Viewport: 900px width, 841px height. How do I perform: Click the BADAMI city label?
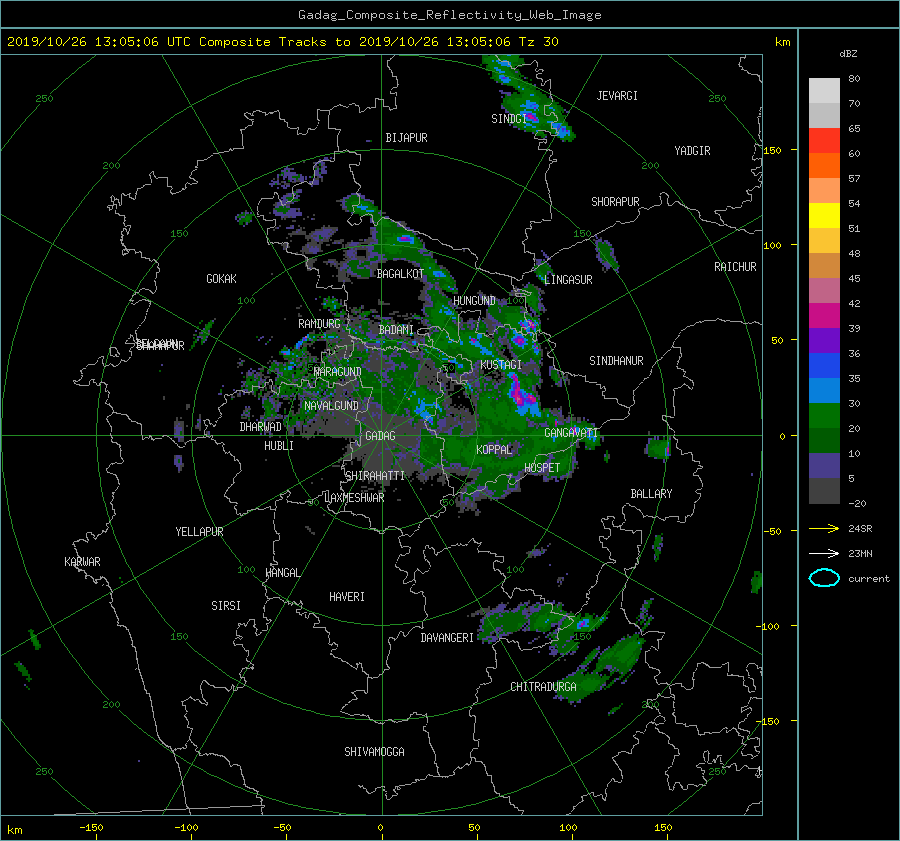(396, 330)
